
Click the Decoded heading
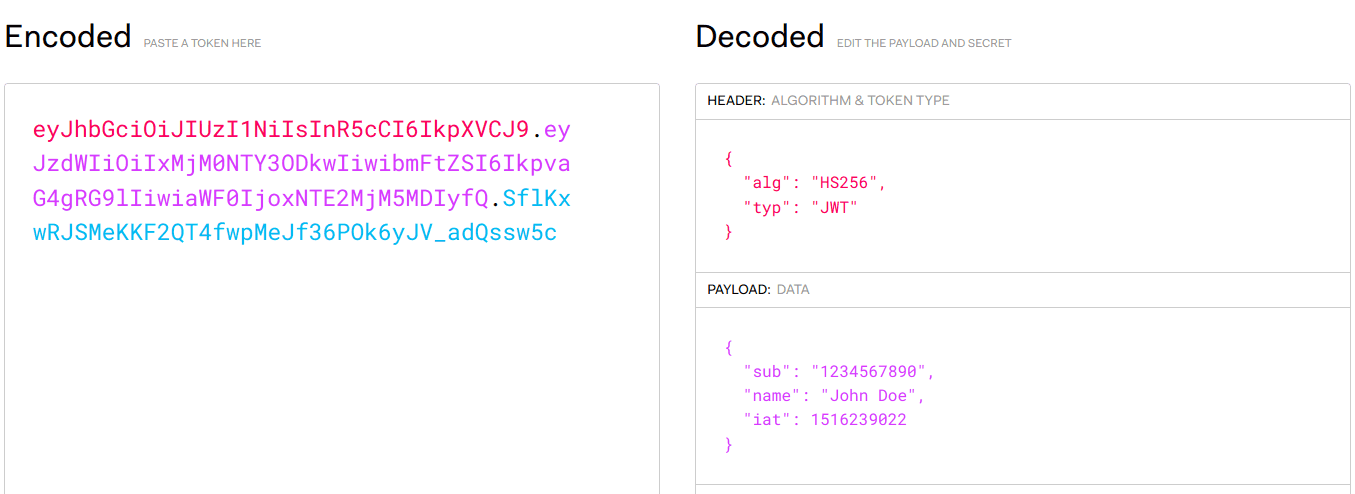tap(759, 37)
